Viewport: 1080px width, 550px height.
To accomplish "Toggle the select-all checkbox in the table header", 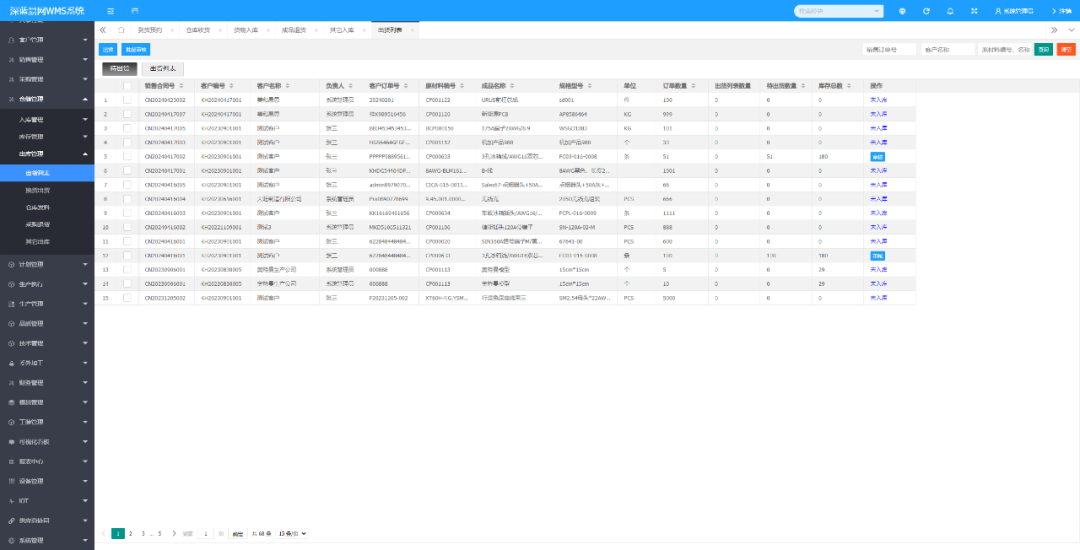I will pyautogui.click(x=127, y=86).
